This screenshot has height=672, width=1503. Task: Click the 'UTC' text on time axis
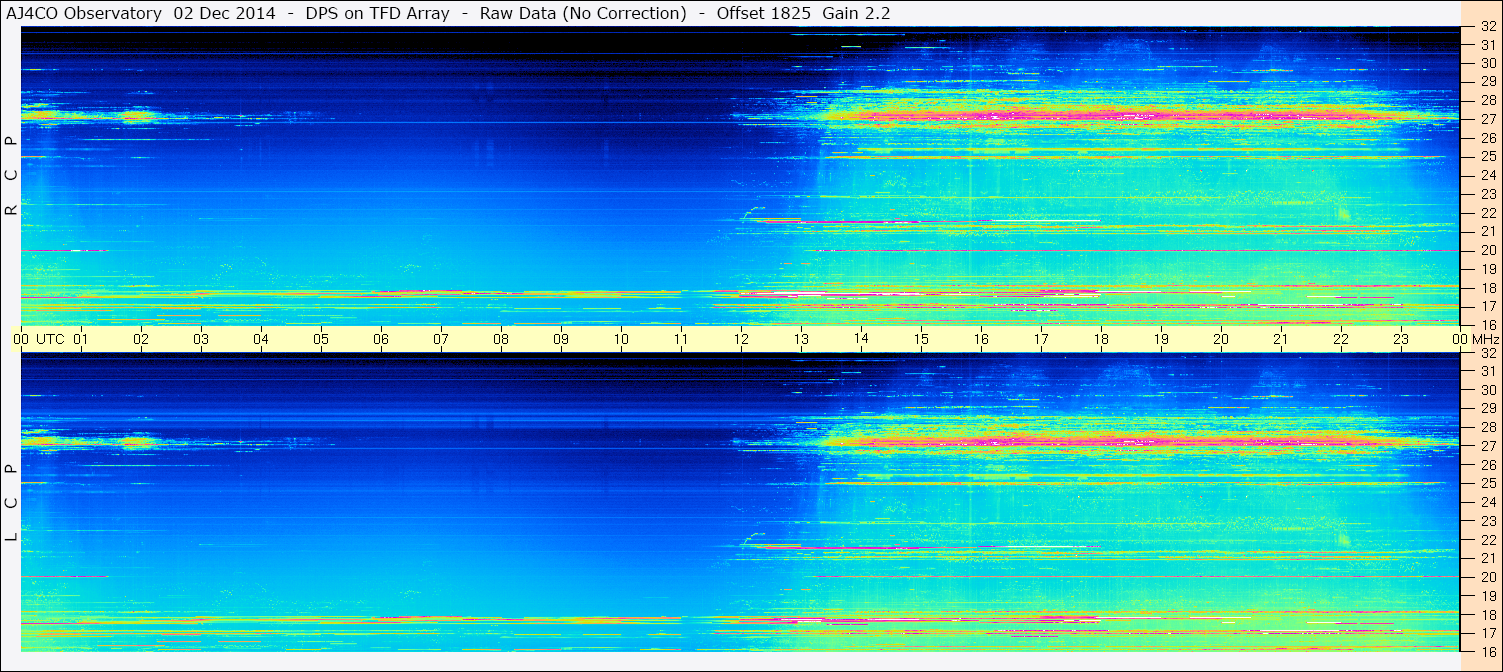50,339
